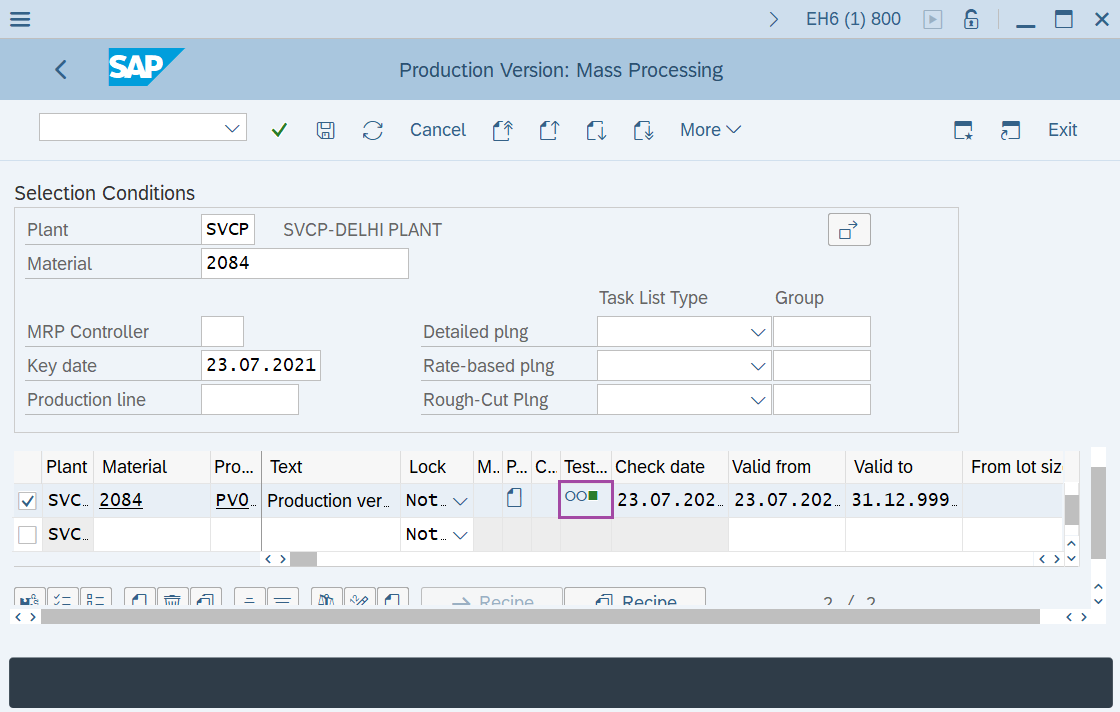Open multiple selection beside the Plant field
Screen dimensions: 1120x712
point(848,229)
